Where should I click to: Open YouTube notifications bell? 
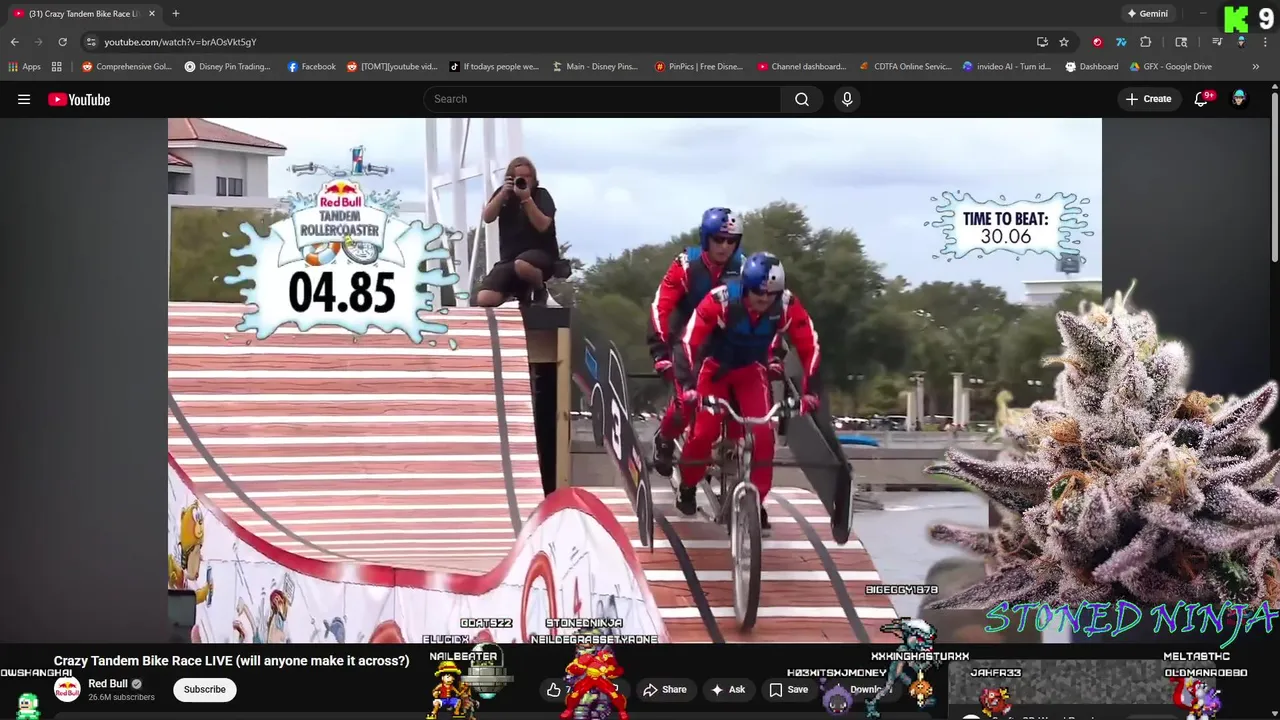click(1202, 99)
